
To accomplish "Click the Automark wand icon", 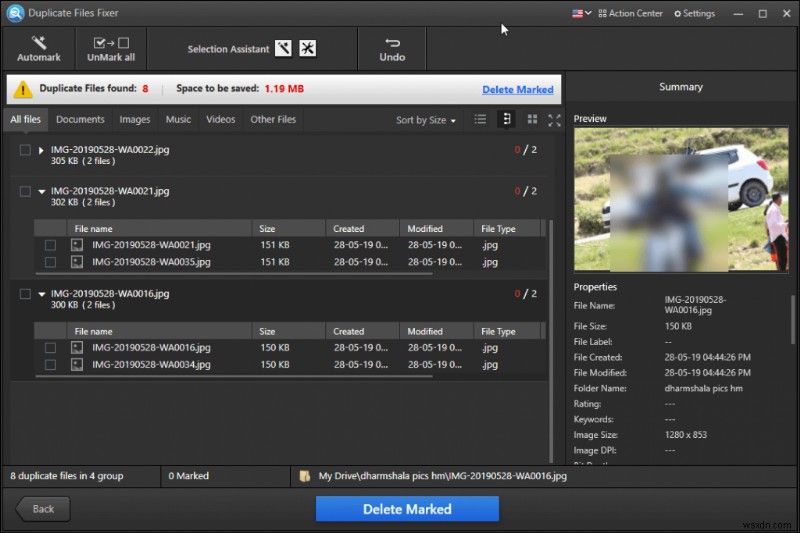I will [x=39, y=43].
